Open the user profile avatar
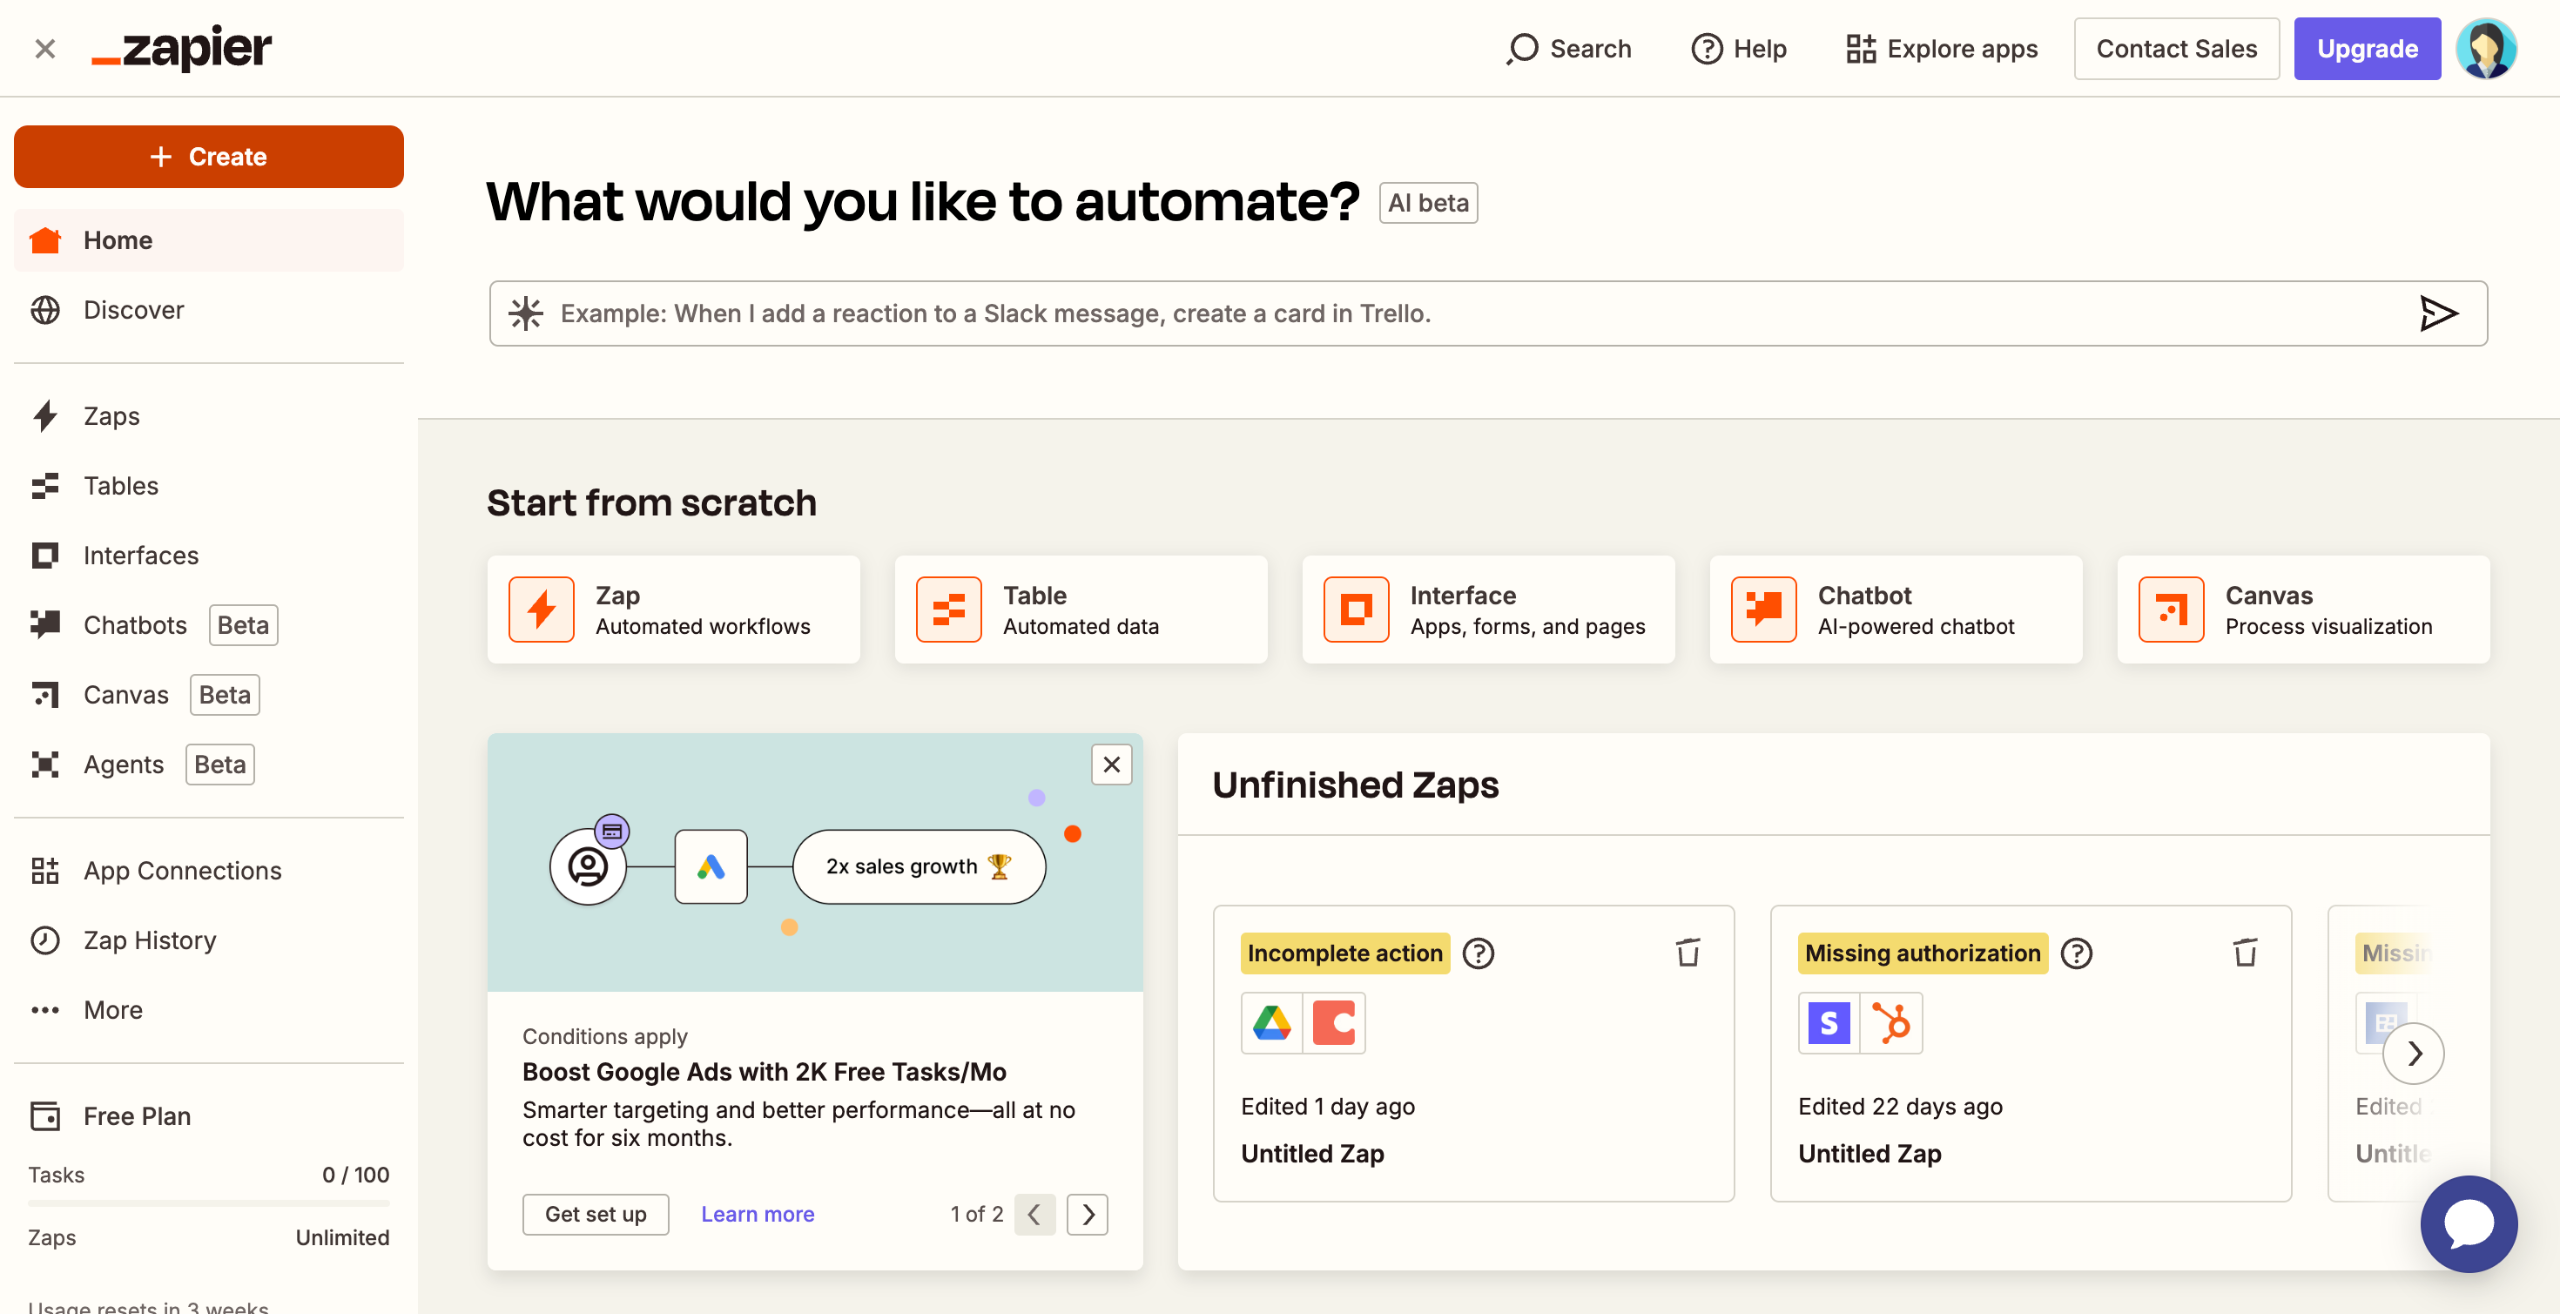2560x1314 pixels. coord(2486,49)
